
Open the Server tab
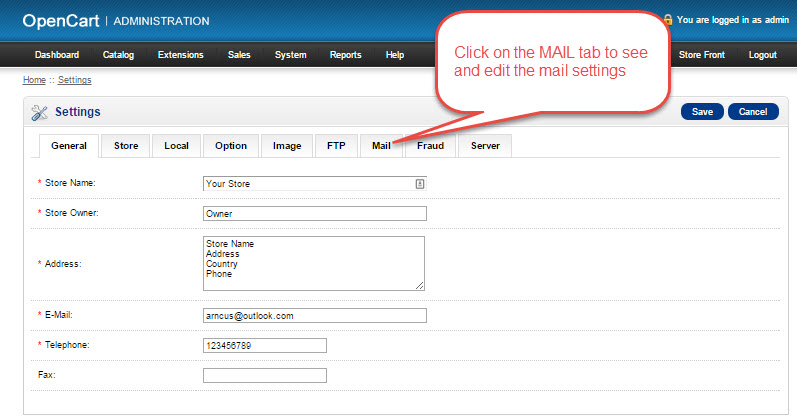485,146
